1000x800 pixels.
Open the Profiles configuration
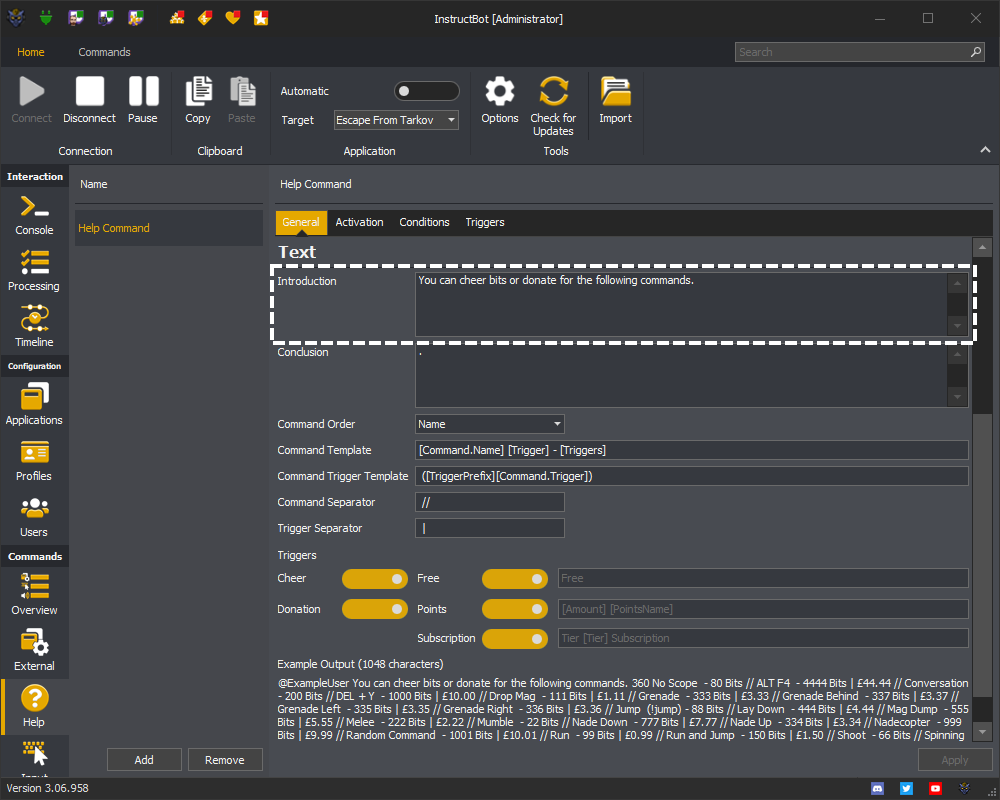point(34,461)
